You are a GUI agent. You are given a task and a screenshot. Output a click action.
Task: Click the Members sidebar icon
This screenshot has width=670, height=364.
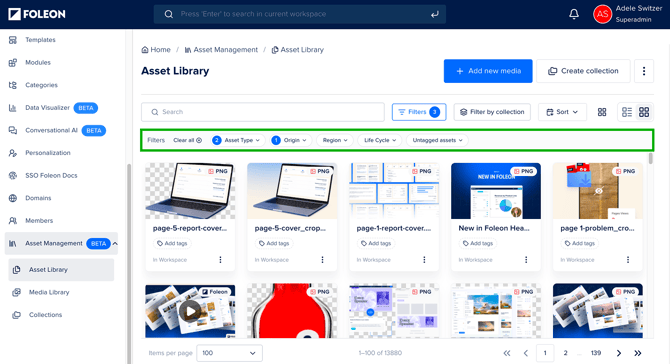click(13, 221)
